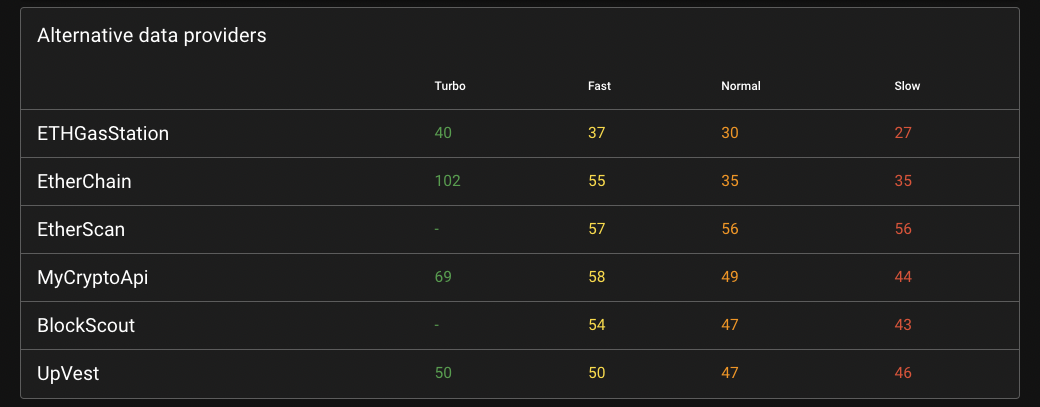The width and height of the screenshot is (1040, 407).
Task: Click ETHGasStation Turbo value 40
Action: pyautogui.click(x=443, y=133)
